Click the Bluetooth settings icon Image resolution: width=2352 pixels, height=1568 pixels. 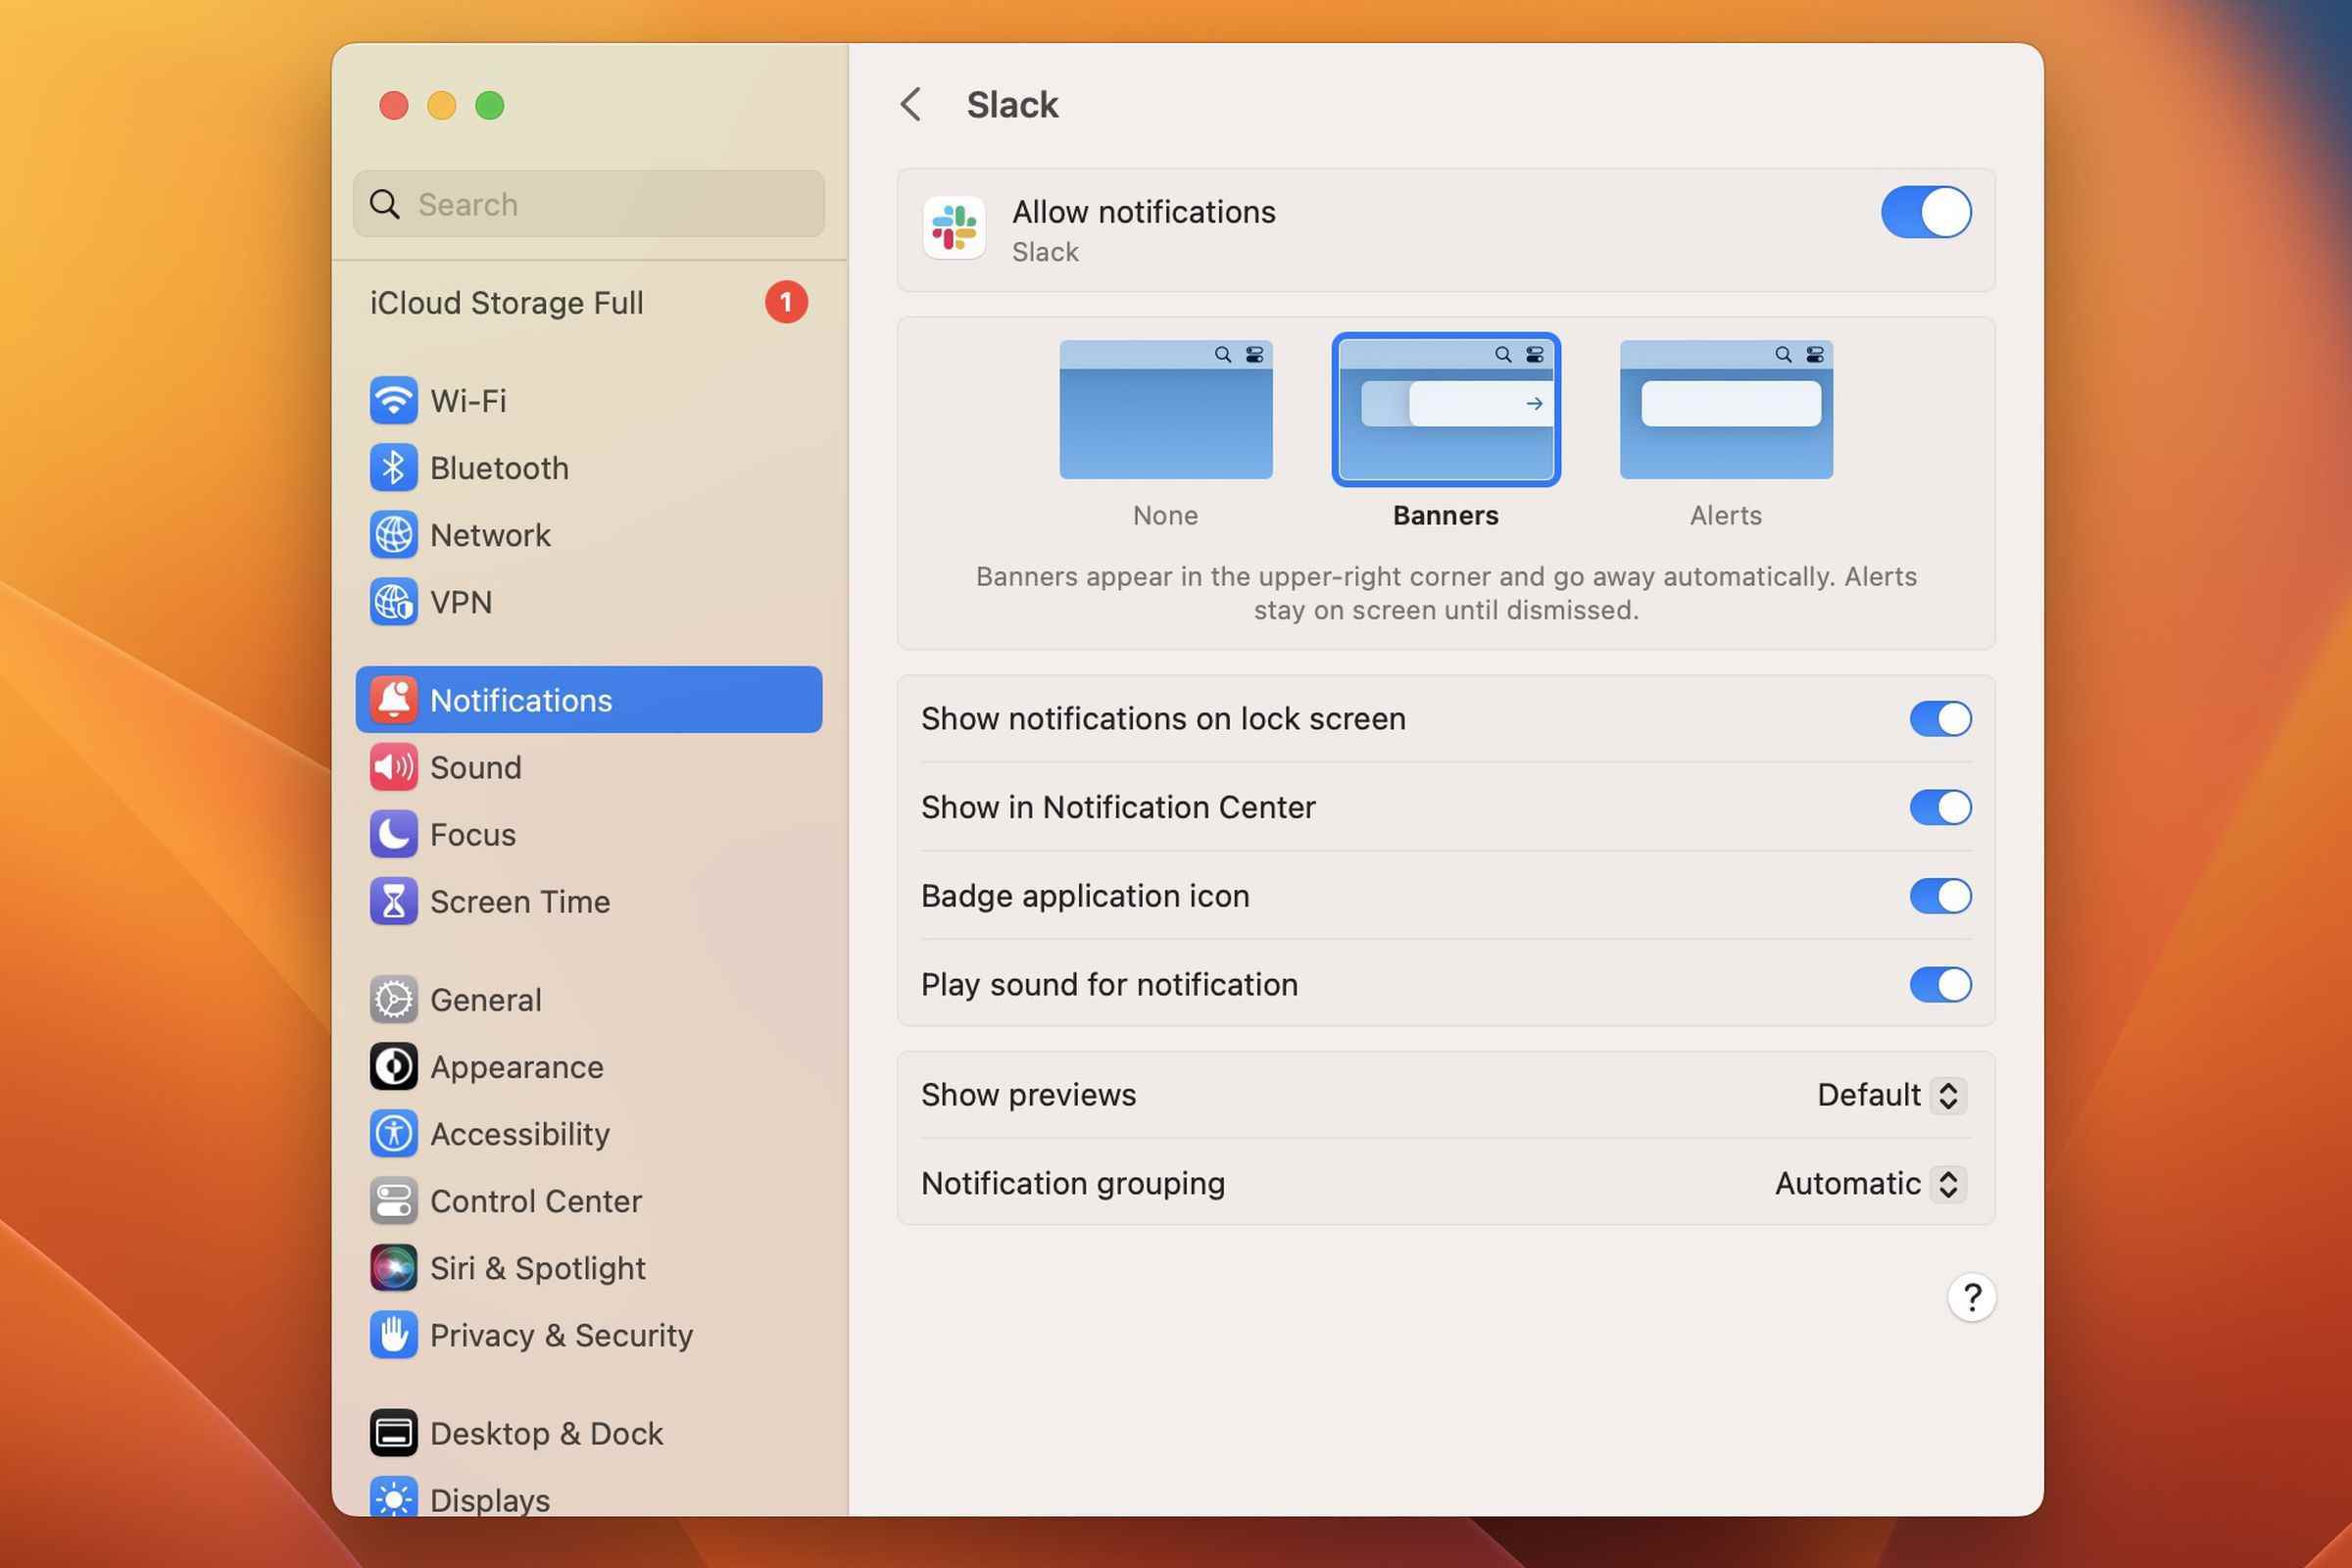(x=390, y=467)
